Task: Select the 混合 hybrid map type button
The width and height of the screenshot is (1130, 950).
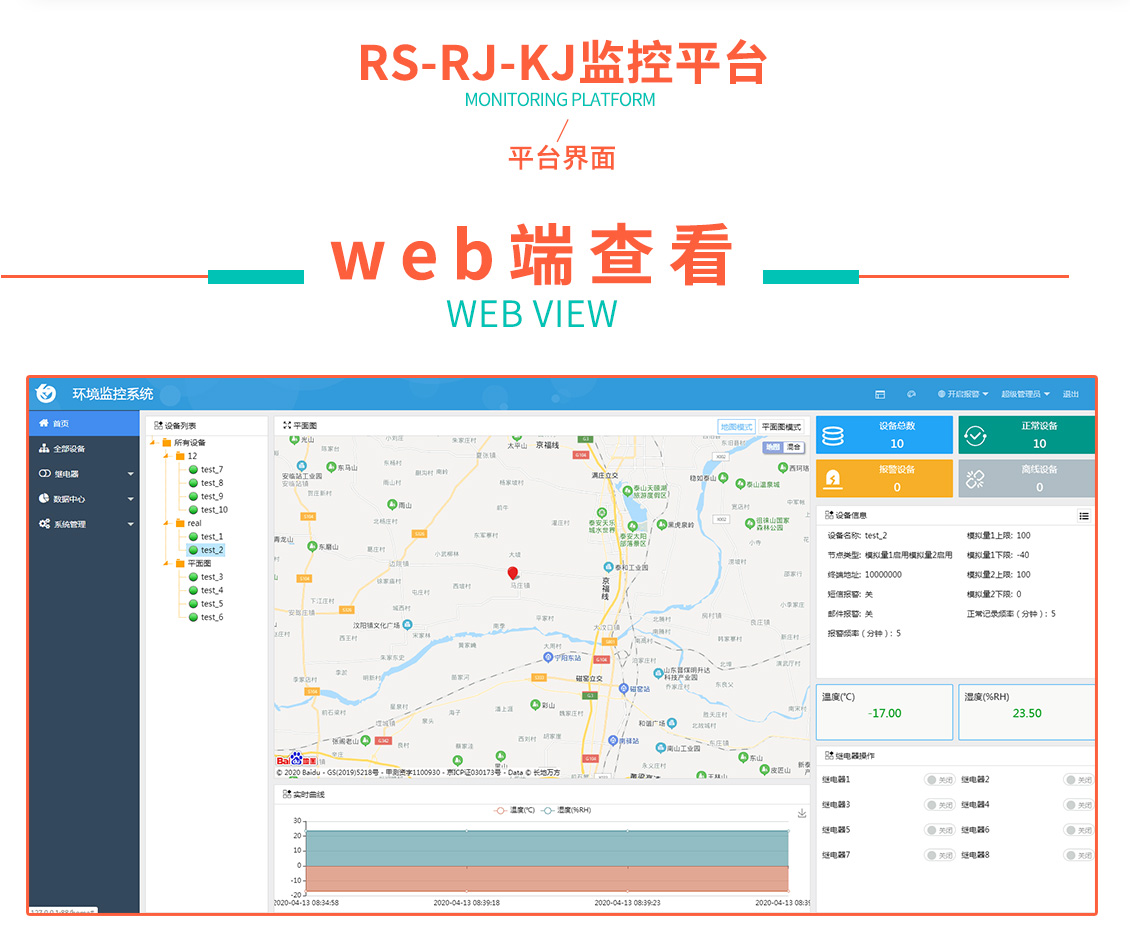Action: click(794, 447)
